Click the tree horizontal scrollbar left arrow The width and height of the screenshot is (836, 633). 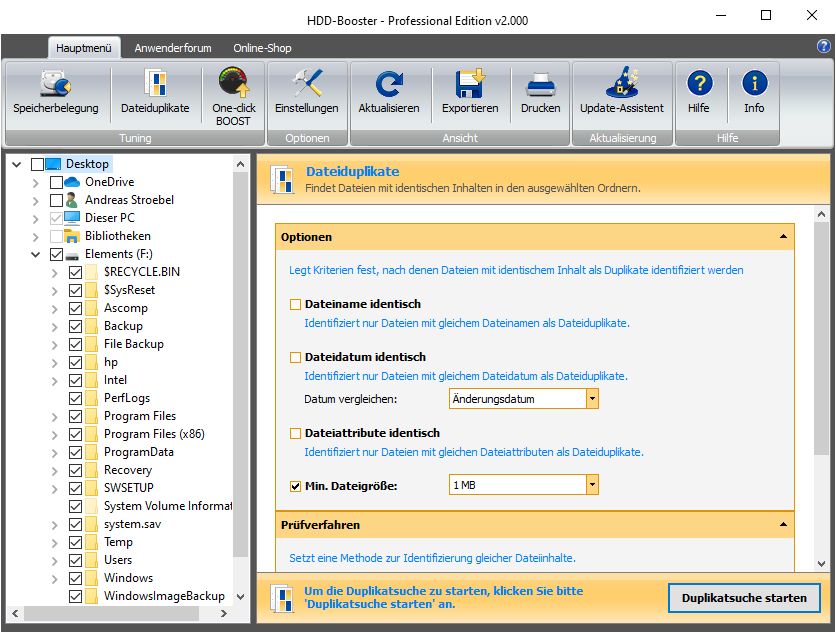coord(15,613)
